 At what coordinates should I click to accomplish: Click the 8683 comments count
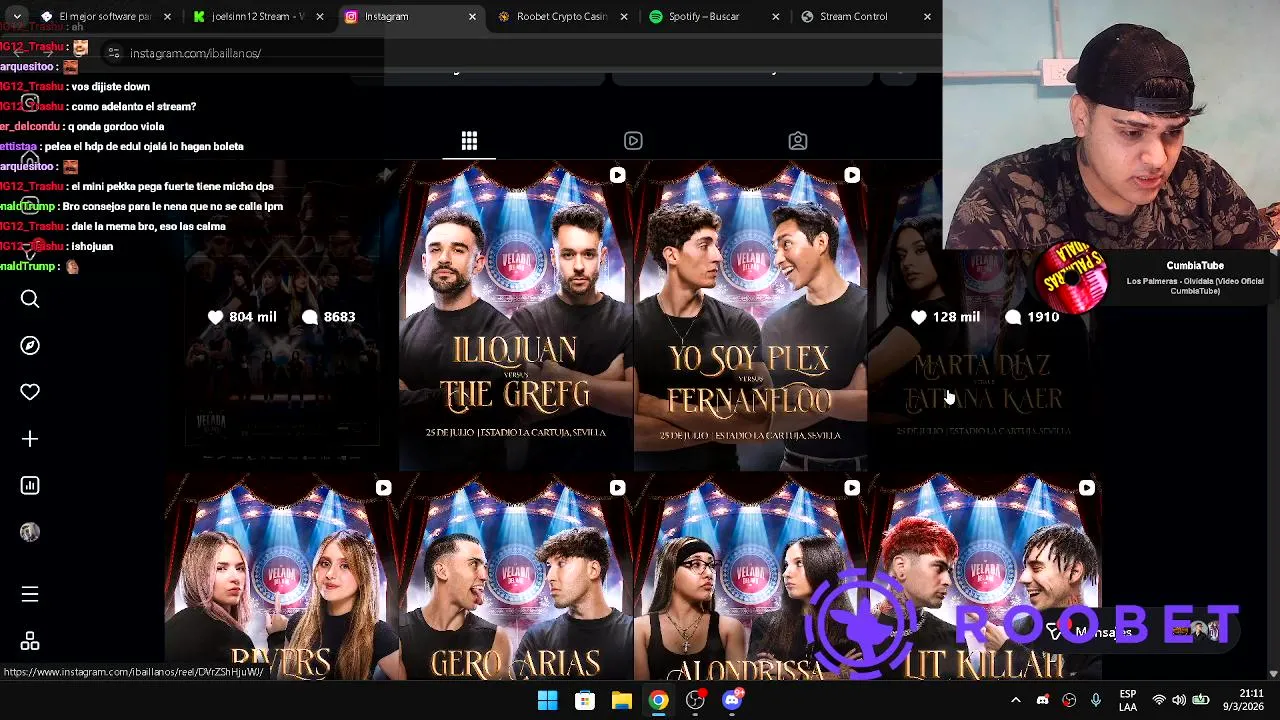[x=329, y=317]
